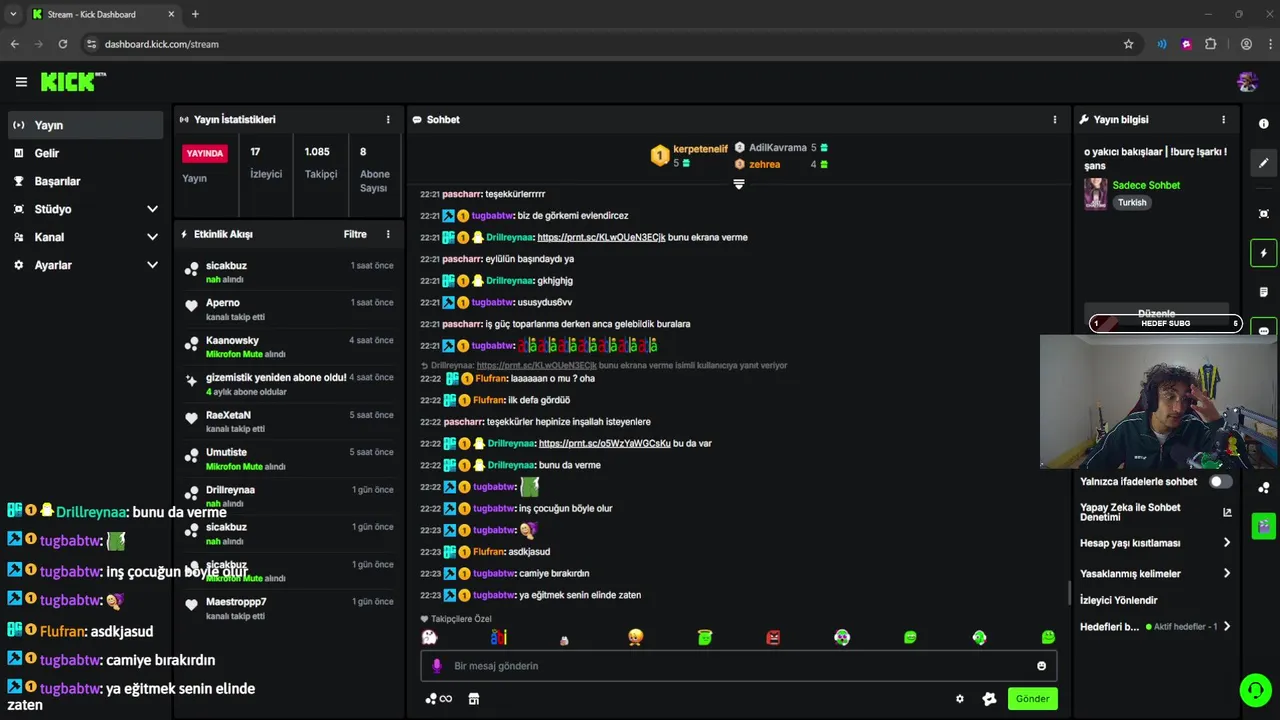Viewport: 1280px width, 720px height.
Task: Click the gizemistik yeniden abone oldu activity
Action: coord(288,384)
